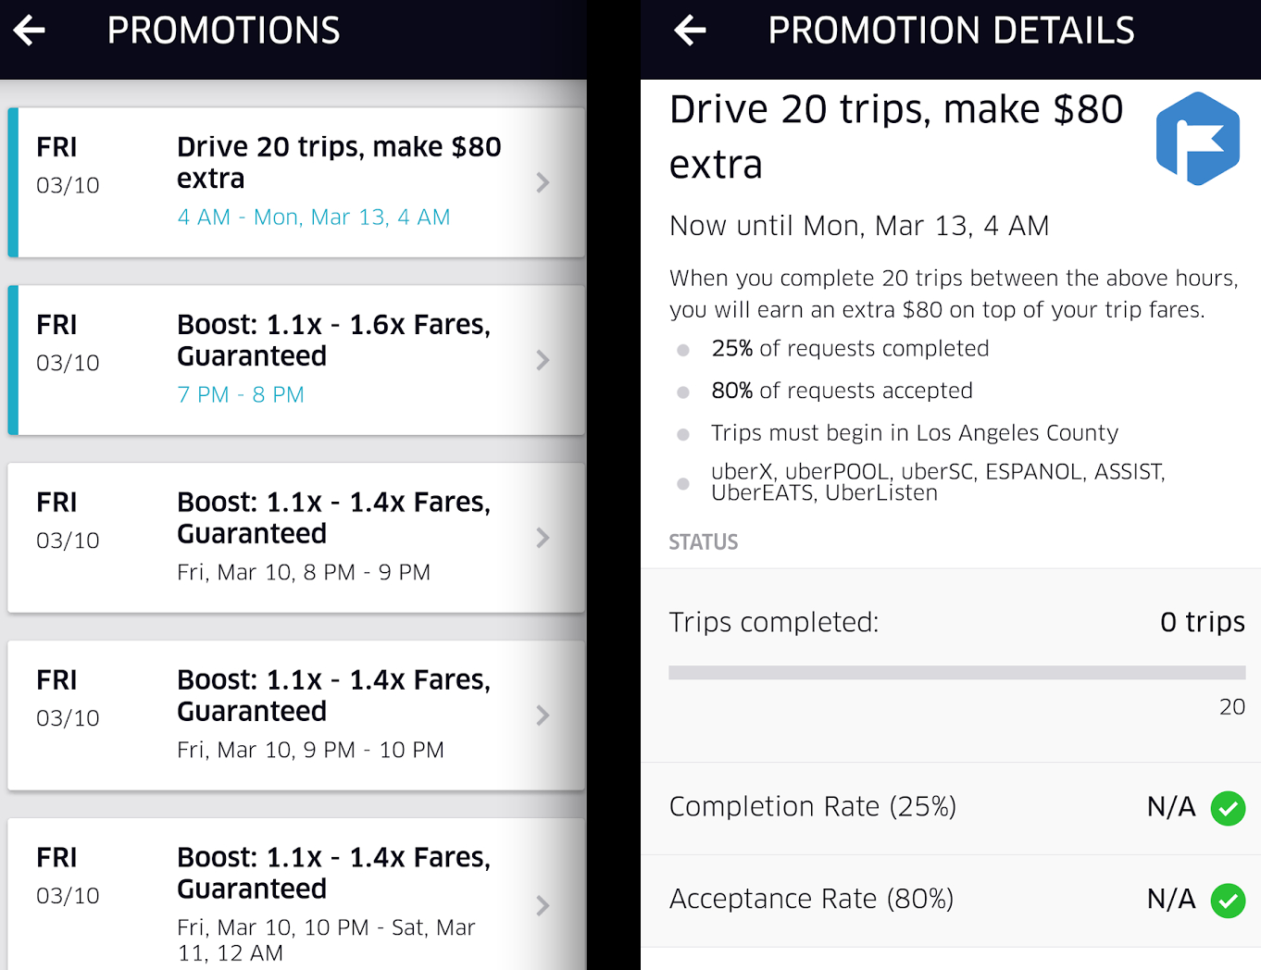
Task: Click the blue promotion flag icon
Action: [x=1196, y=140]
